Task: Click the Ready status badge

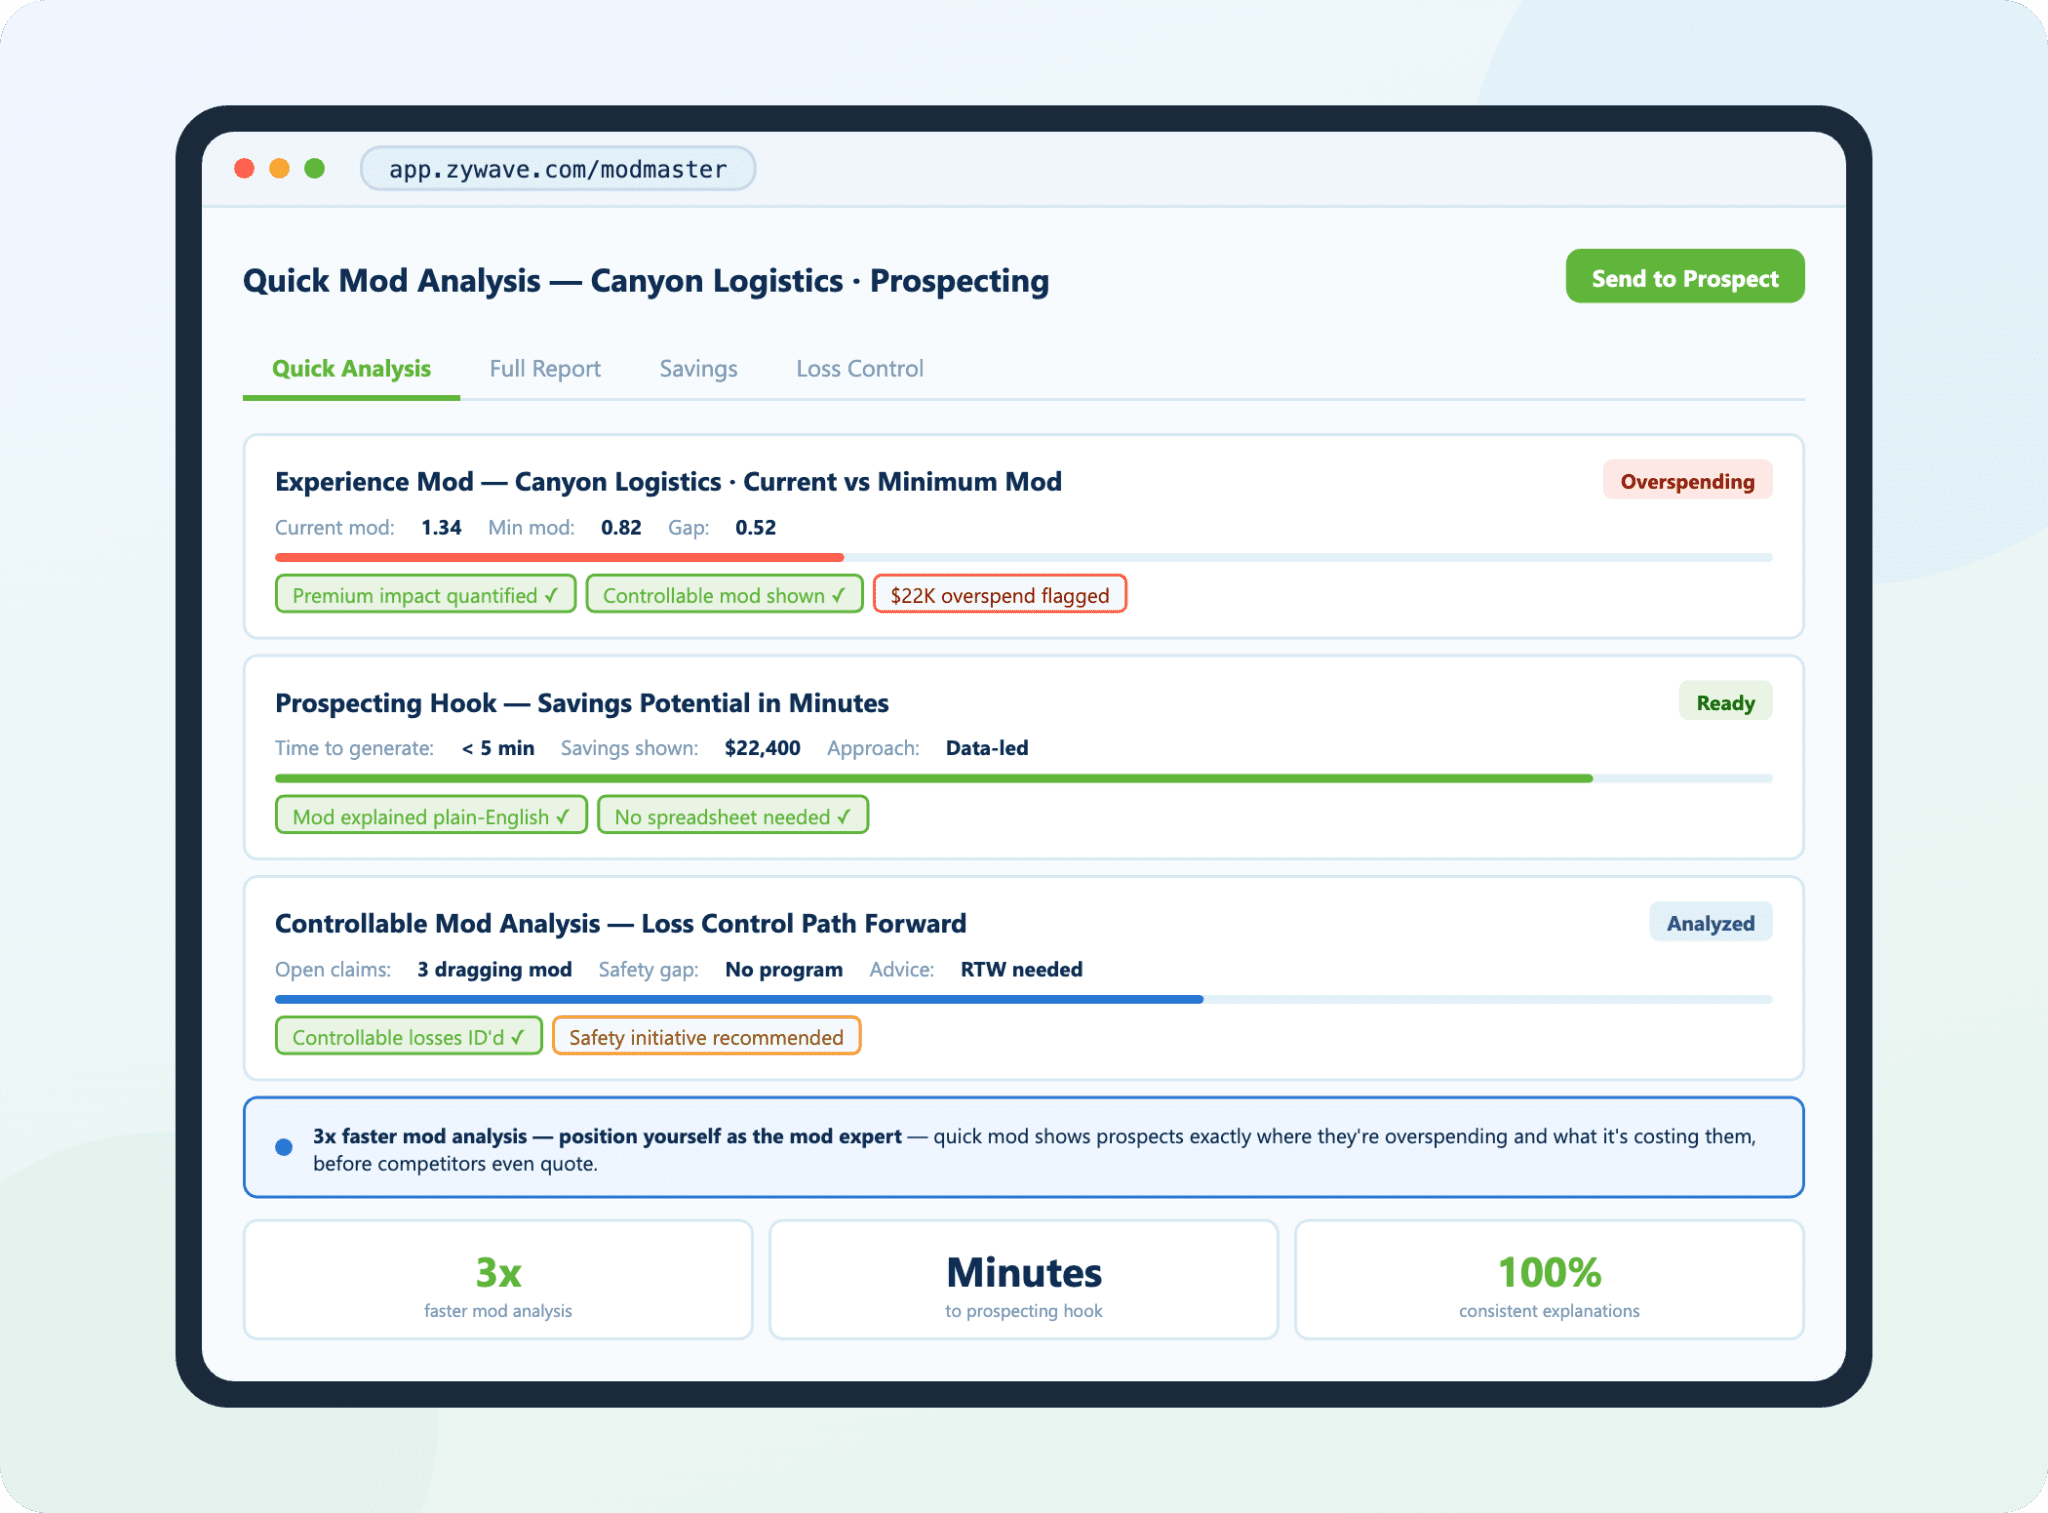Action: tap(1724, 702)
